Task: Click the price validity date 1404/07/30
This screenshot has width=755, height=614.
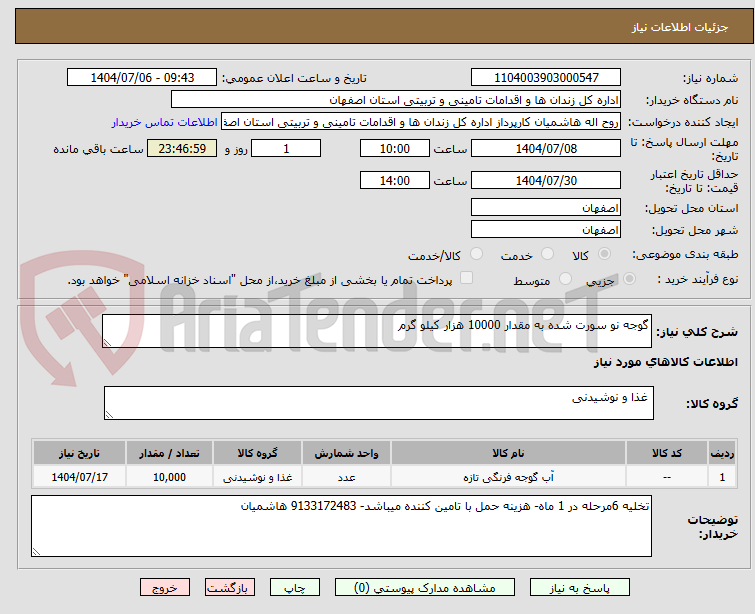Action: pos(546,180)
